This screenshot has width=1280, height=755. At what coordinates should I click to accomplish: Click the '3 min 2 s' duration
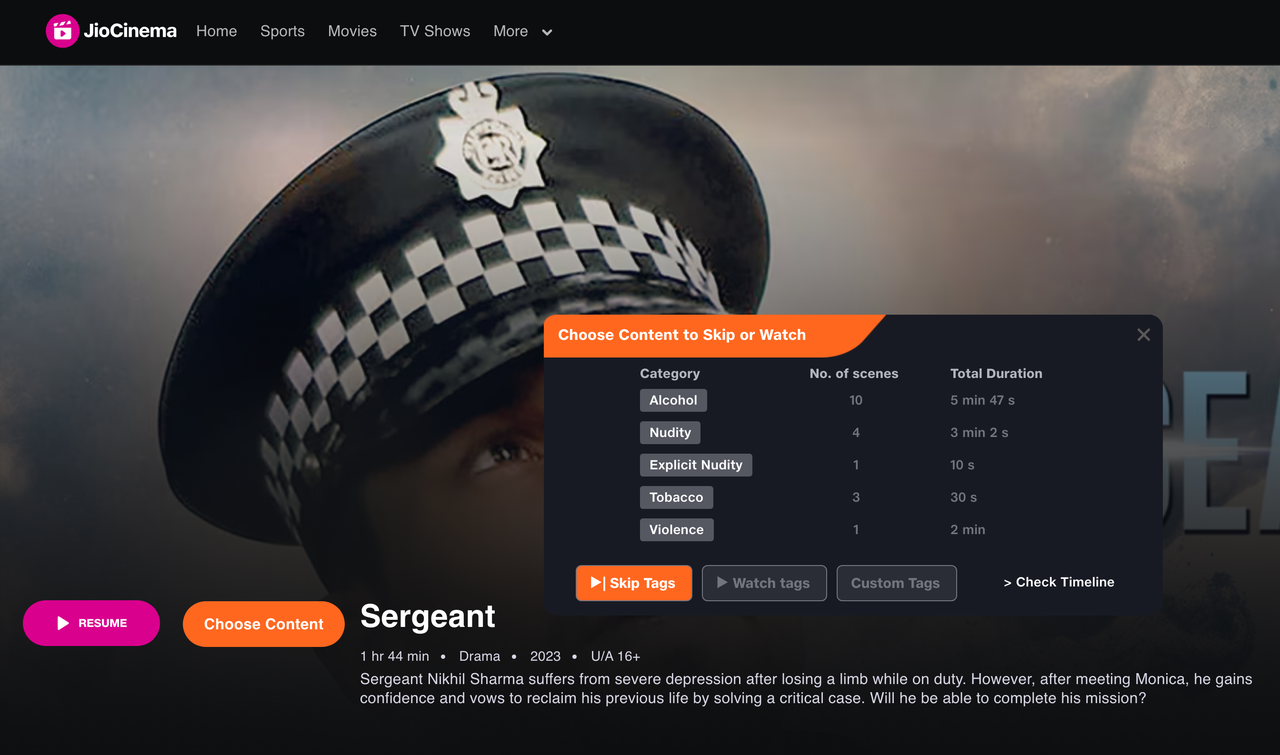(x=979, y=433)
